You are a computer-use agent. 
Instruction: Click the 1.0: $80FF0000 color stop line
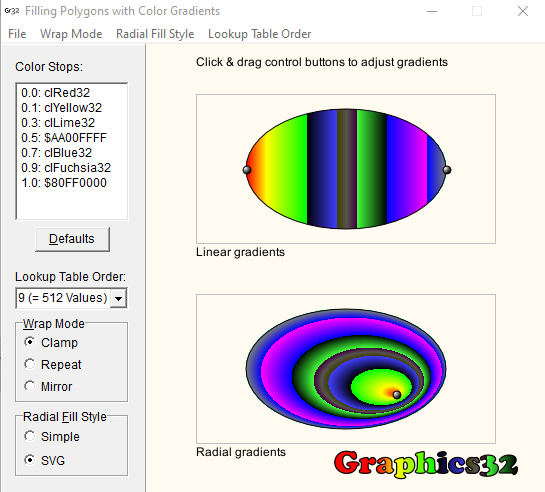[x=72, y=182]
